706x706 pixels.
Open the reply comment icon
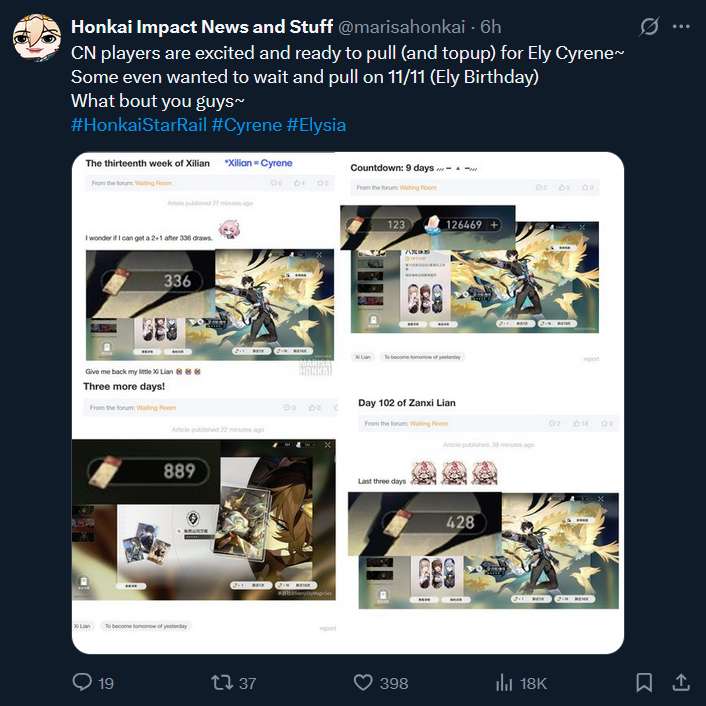pos(82,682)
